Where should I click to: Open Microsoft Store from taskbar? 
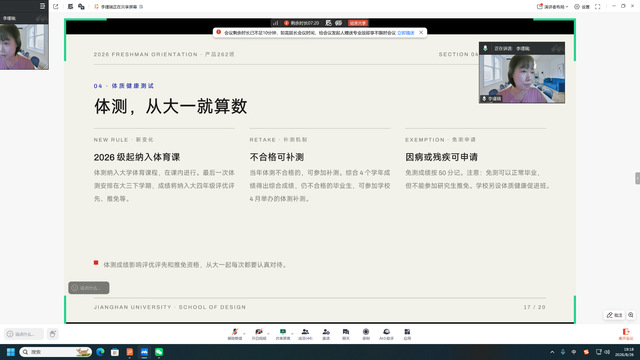pos(115,352)
